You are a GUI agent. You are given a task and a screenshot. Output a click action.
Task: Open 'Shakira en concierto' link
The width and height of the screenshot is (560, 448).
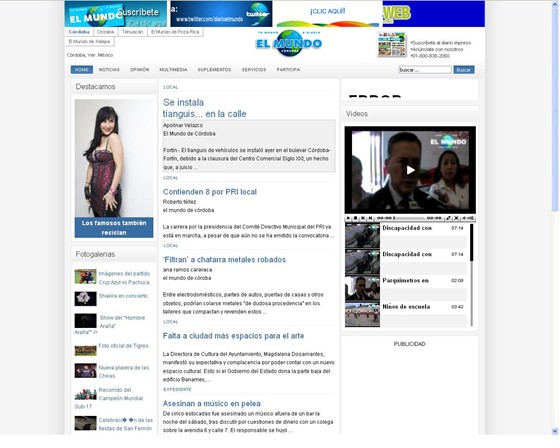(x=123, y=296)
